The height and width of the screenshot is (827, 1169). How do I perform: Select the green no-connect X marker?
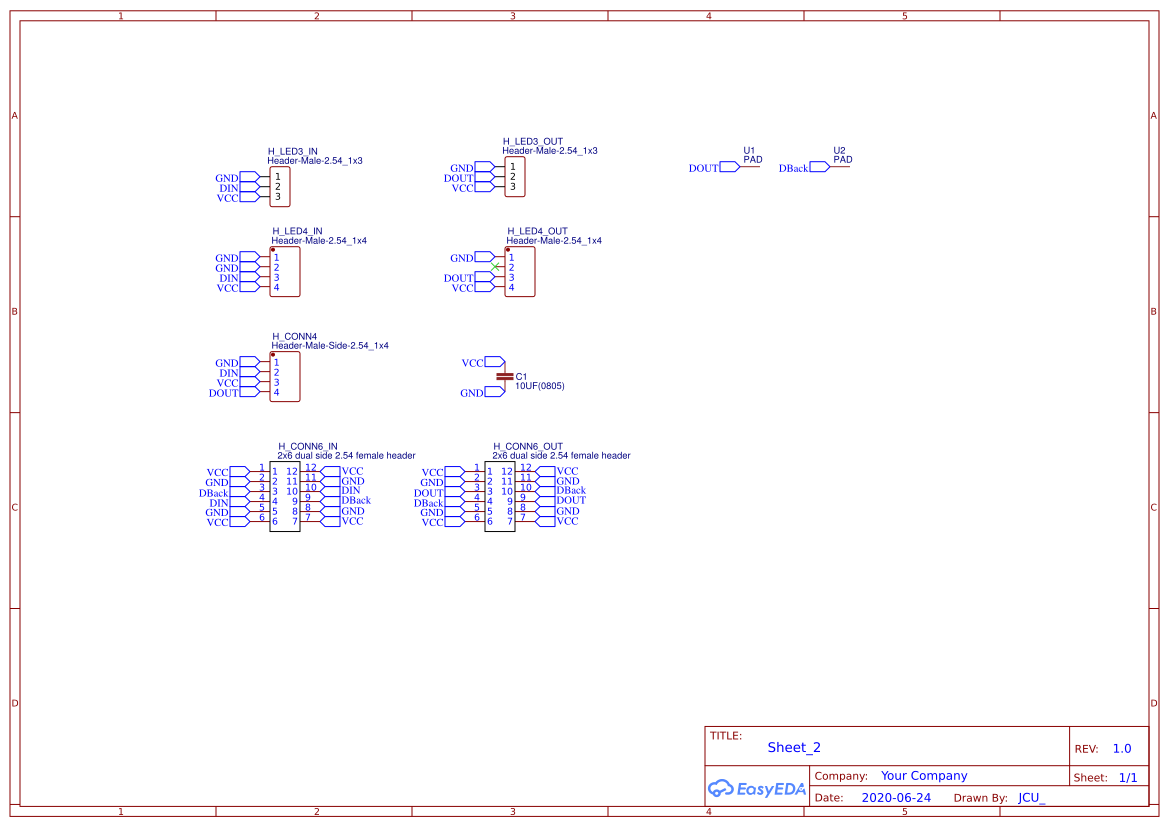pos(495,266)
